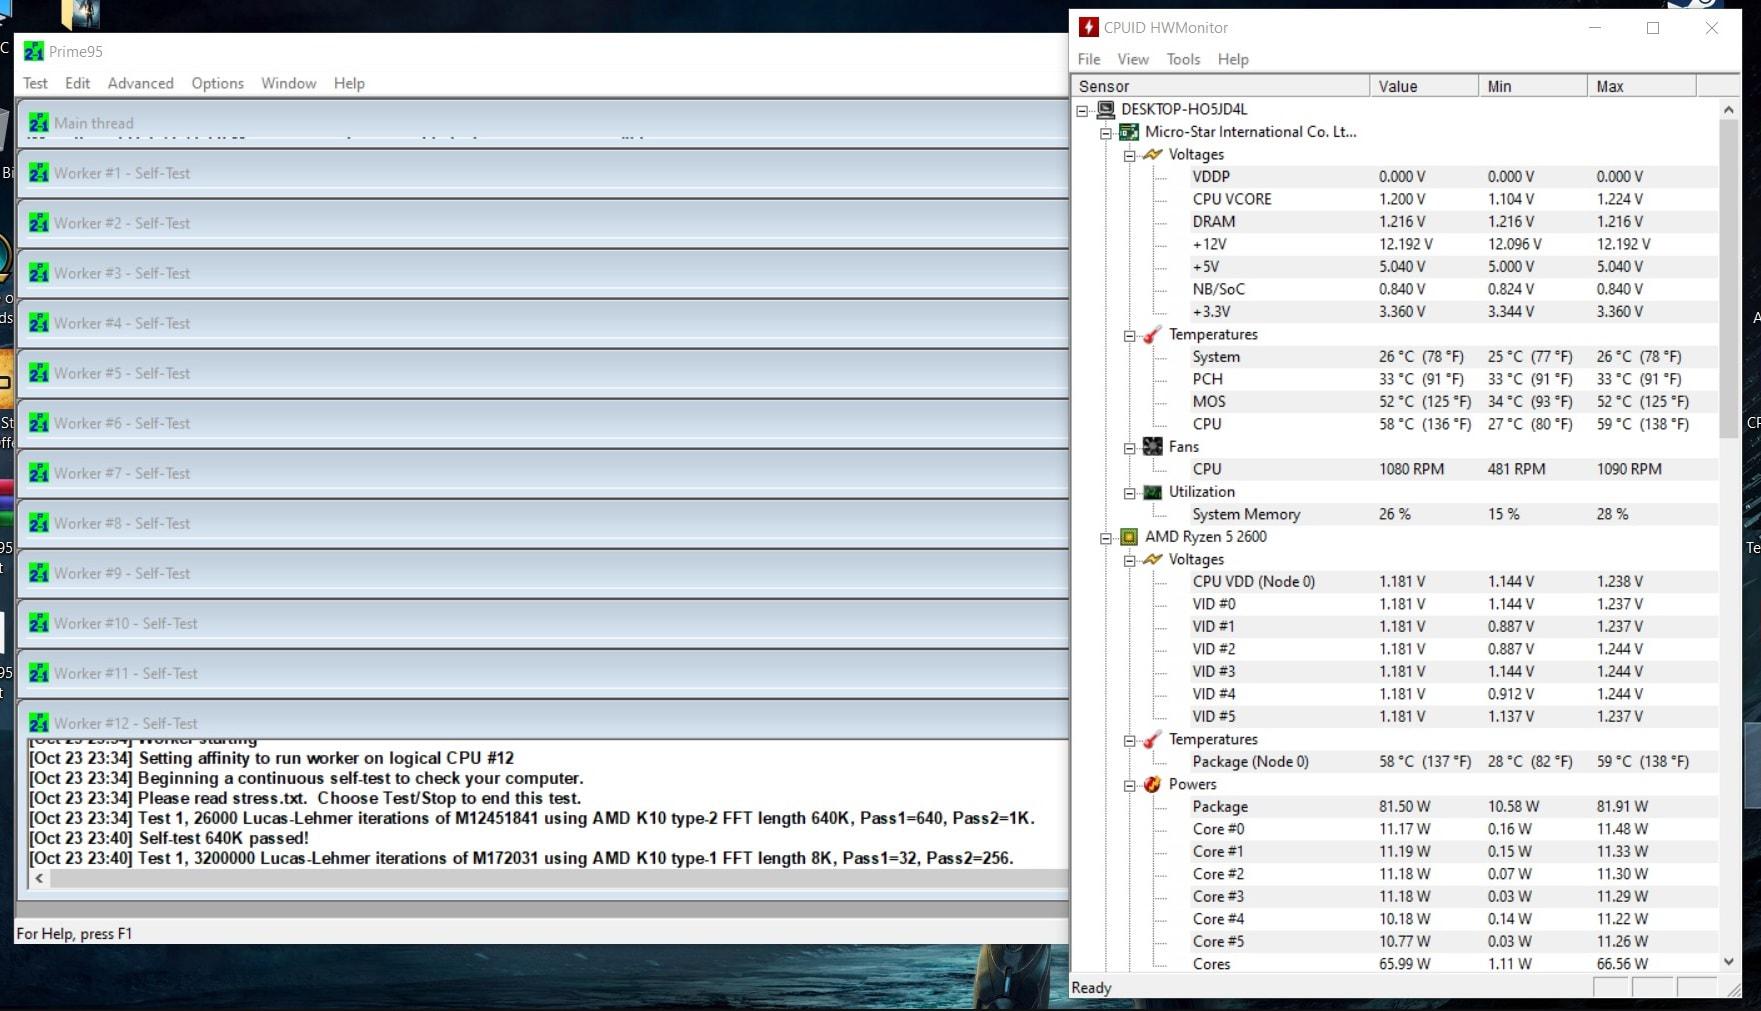The height and width of the screenshot is (1011, 1761).
Task: Open the Test menu in Prime95
Action: [x=35, y=83]
